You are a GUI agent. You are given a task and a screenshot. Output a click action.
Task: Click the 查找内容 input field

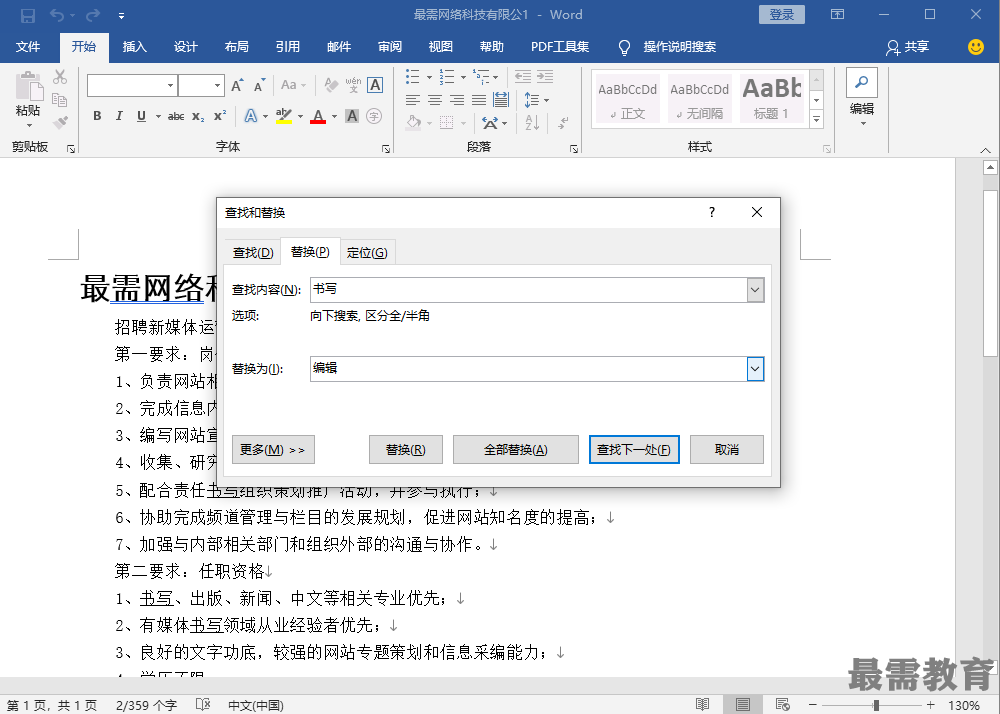pos(529,290)
